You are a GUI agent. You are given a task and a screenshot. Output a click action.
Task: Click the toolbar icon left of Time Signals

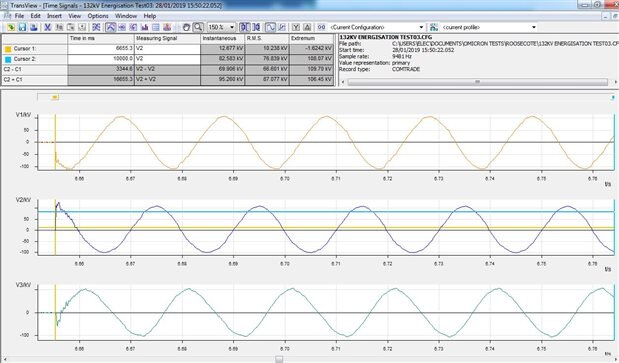[x=96, y=27]
